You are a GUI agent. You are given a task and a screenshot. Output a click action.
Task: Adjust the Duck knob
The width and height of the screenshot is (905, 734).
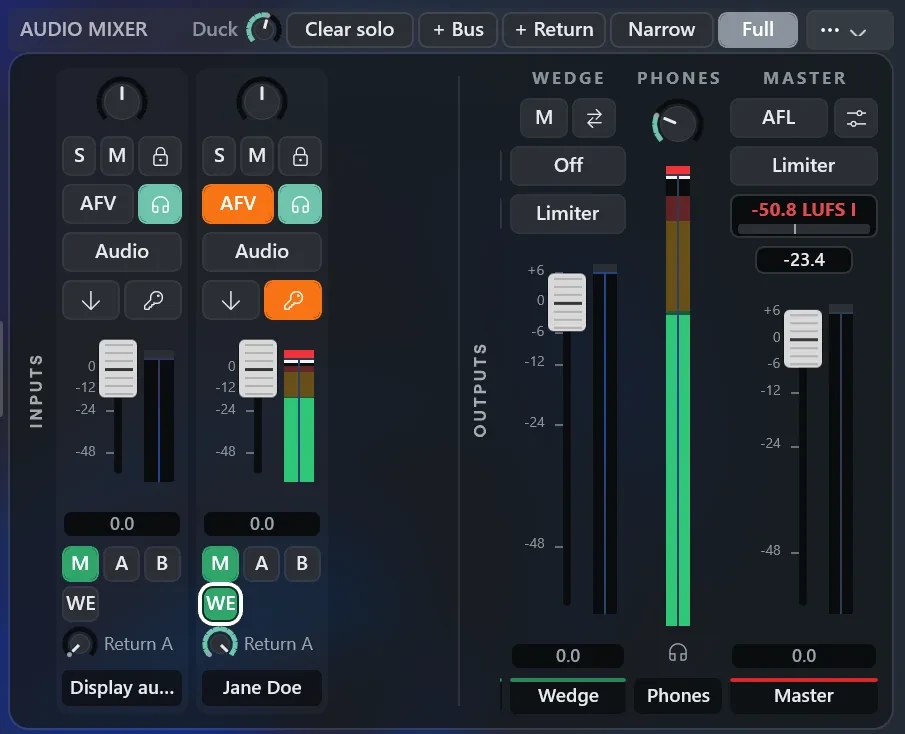[263, 29]
